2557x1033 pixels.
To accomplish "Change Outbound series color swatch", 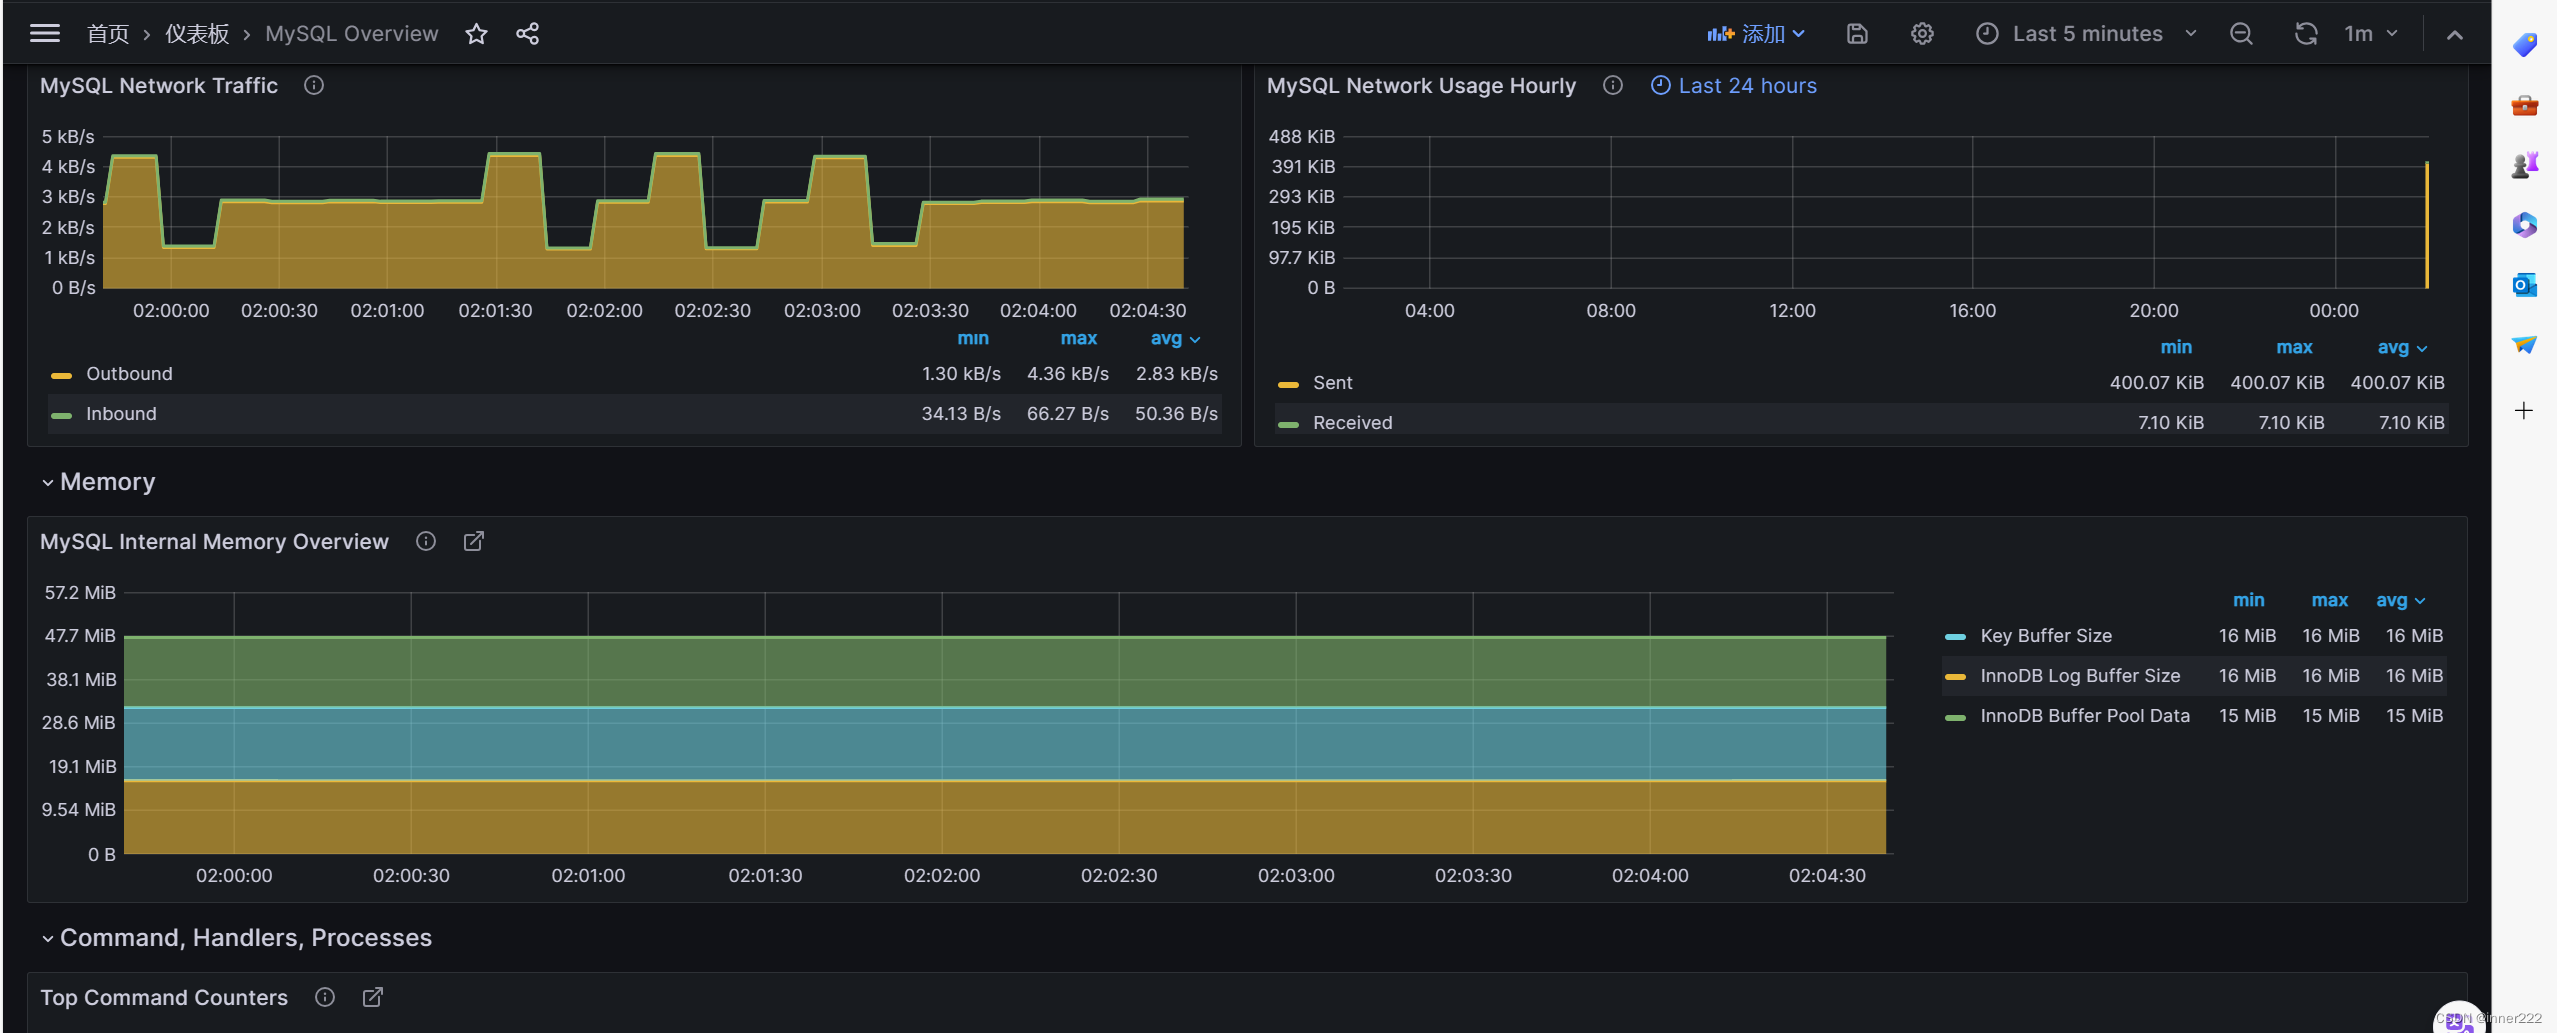I will tap(61, 375).
